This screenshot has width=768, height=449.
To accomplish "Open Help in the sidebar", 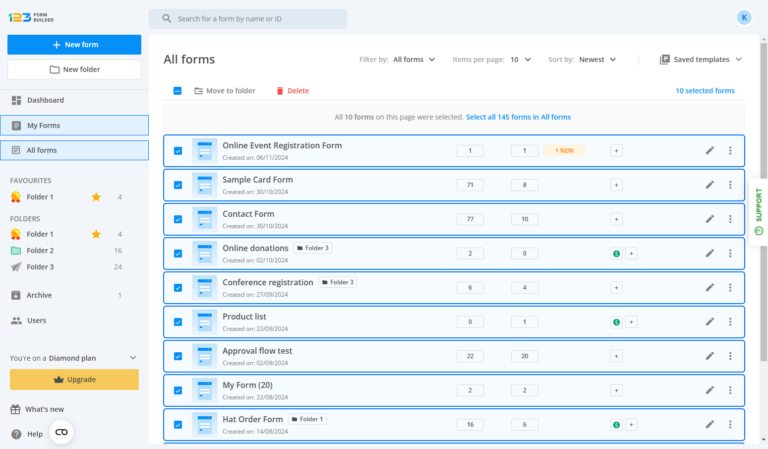I will pos(27,434).
